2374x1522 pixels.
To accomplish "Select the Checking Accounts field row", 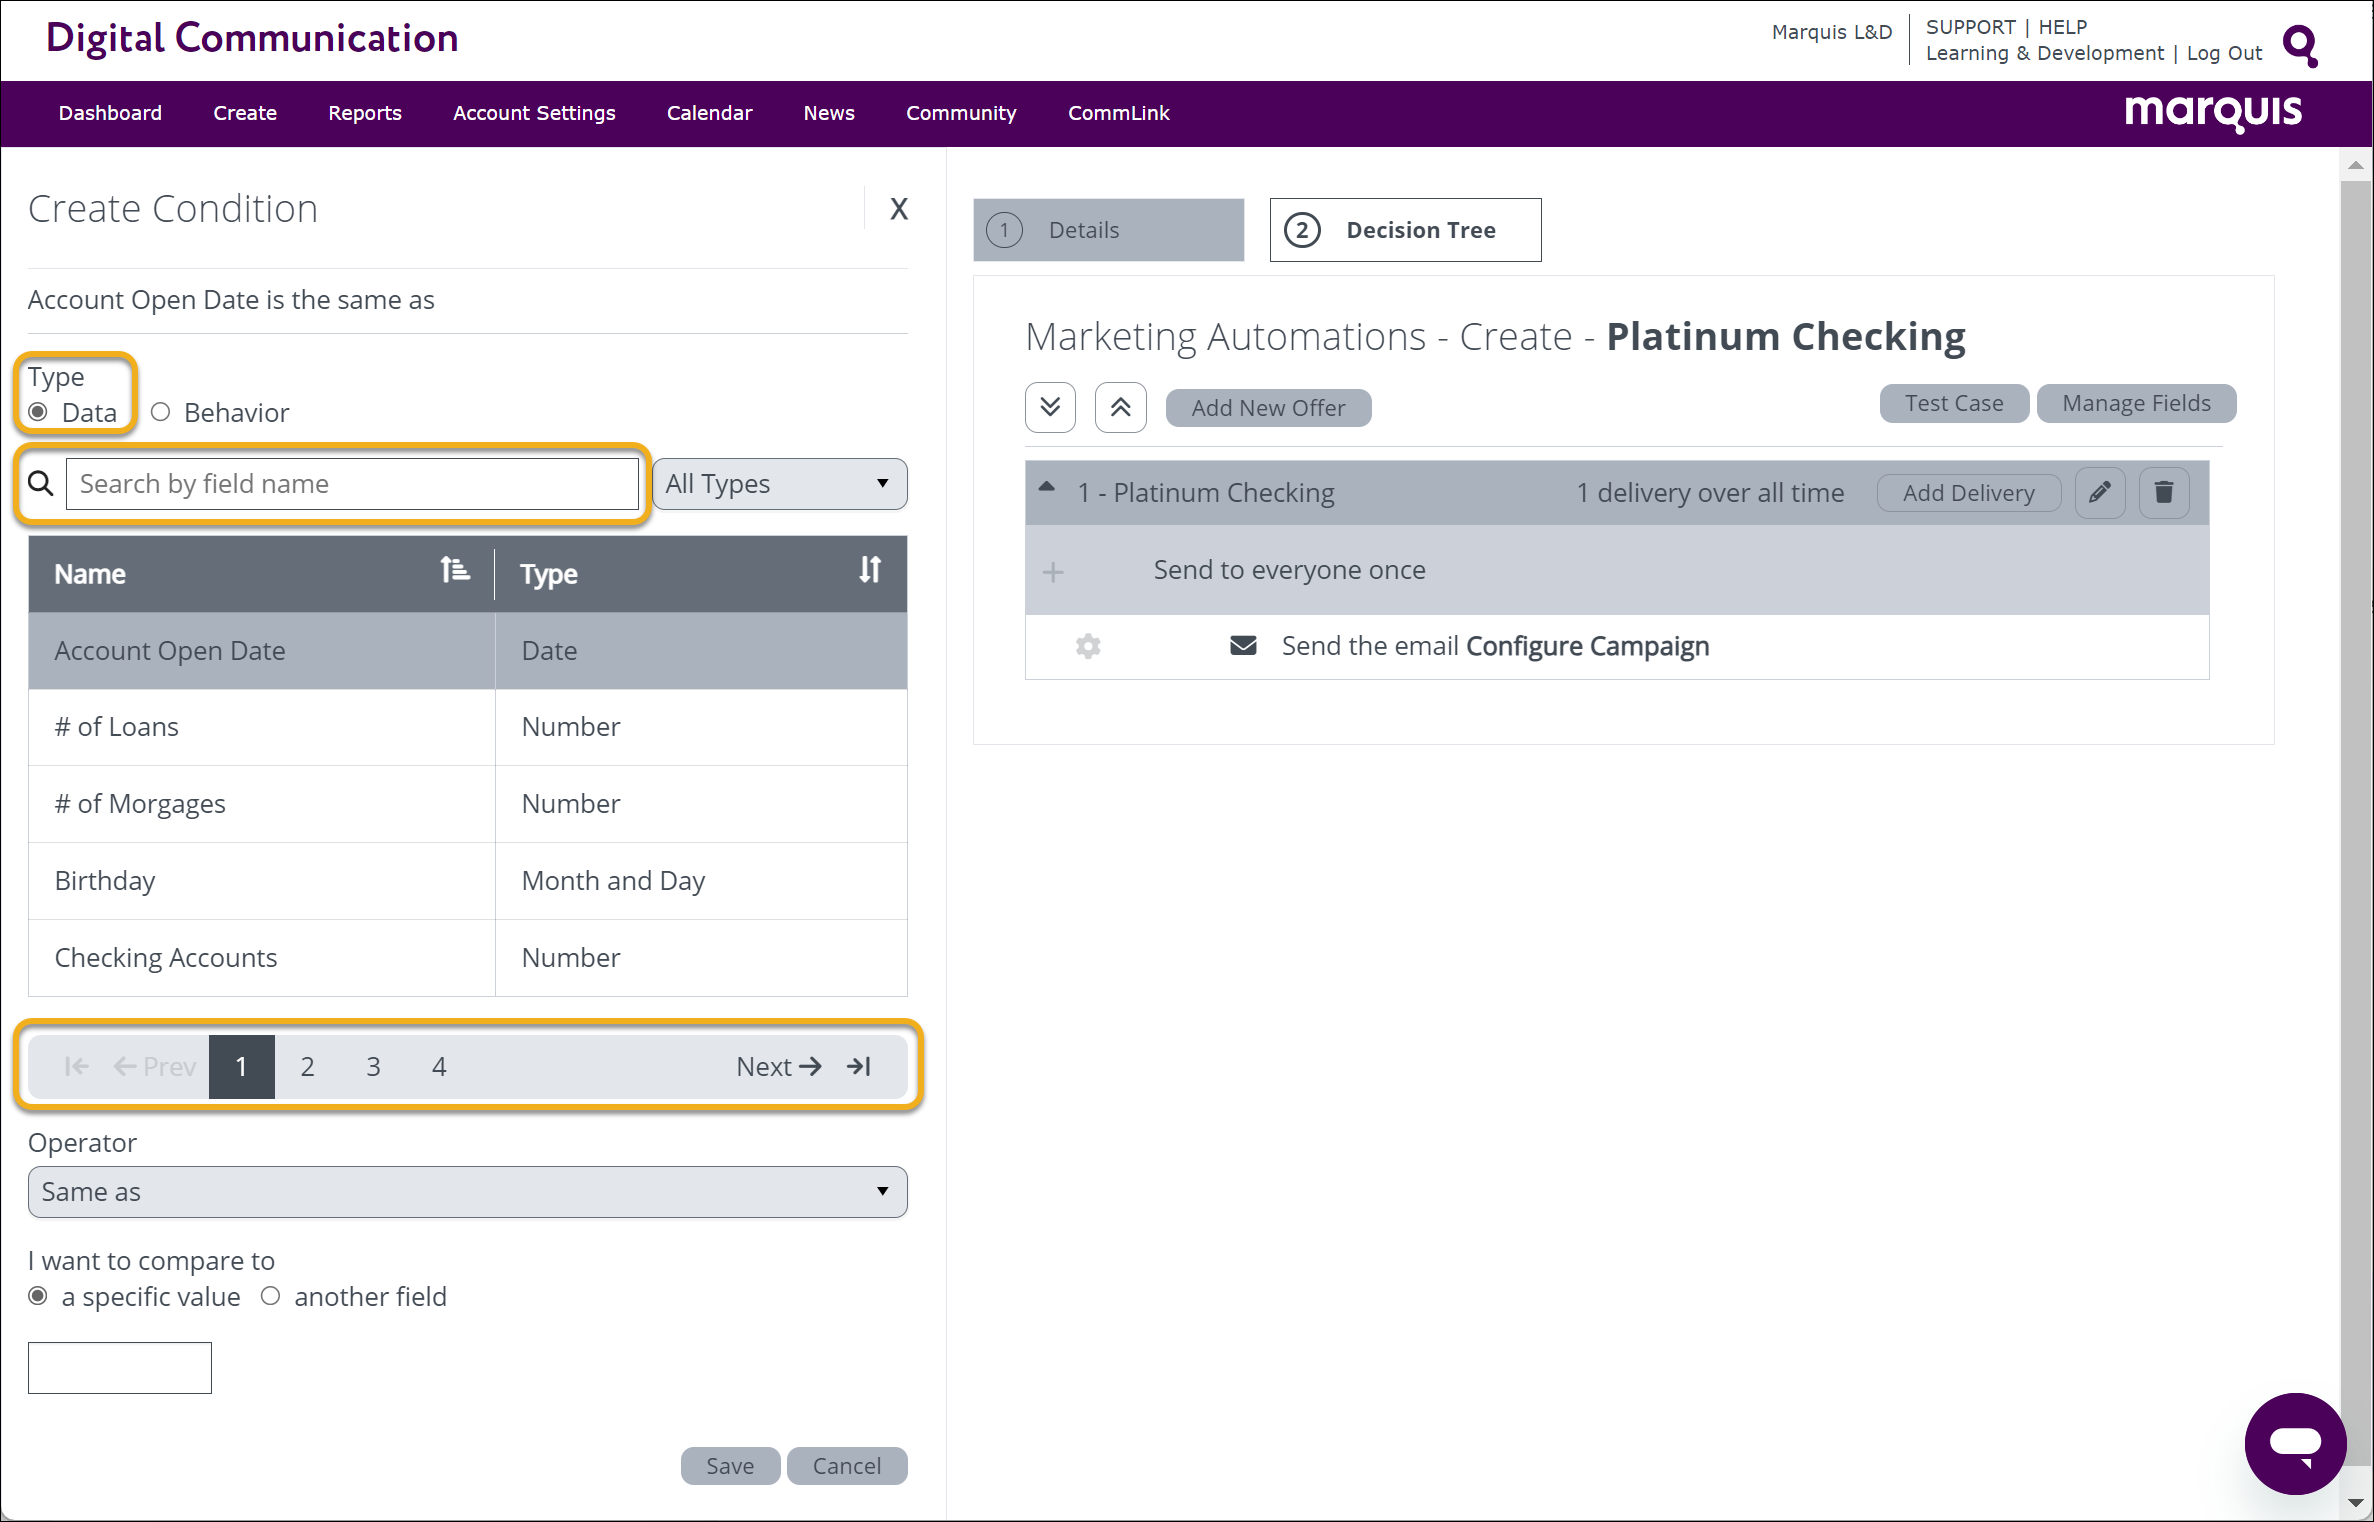I will click(x=467, y=958).
